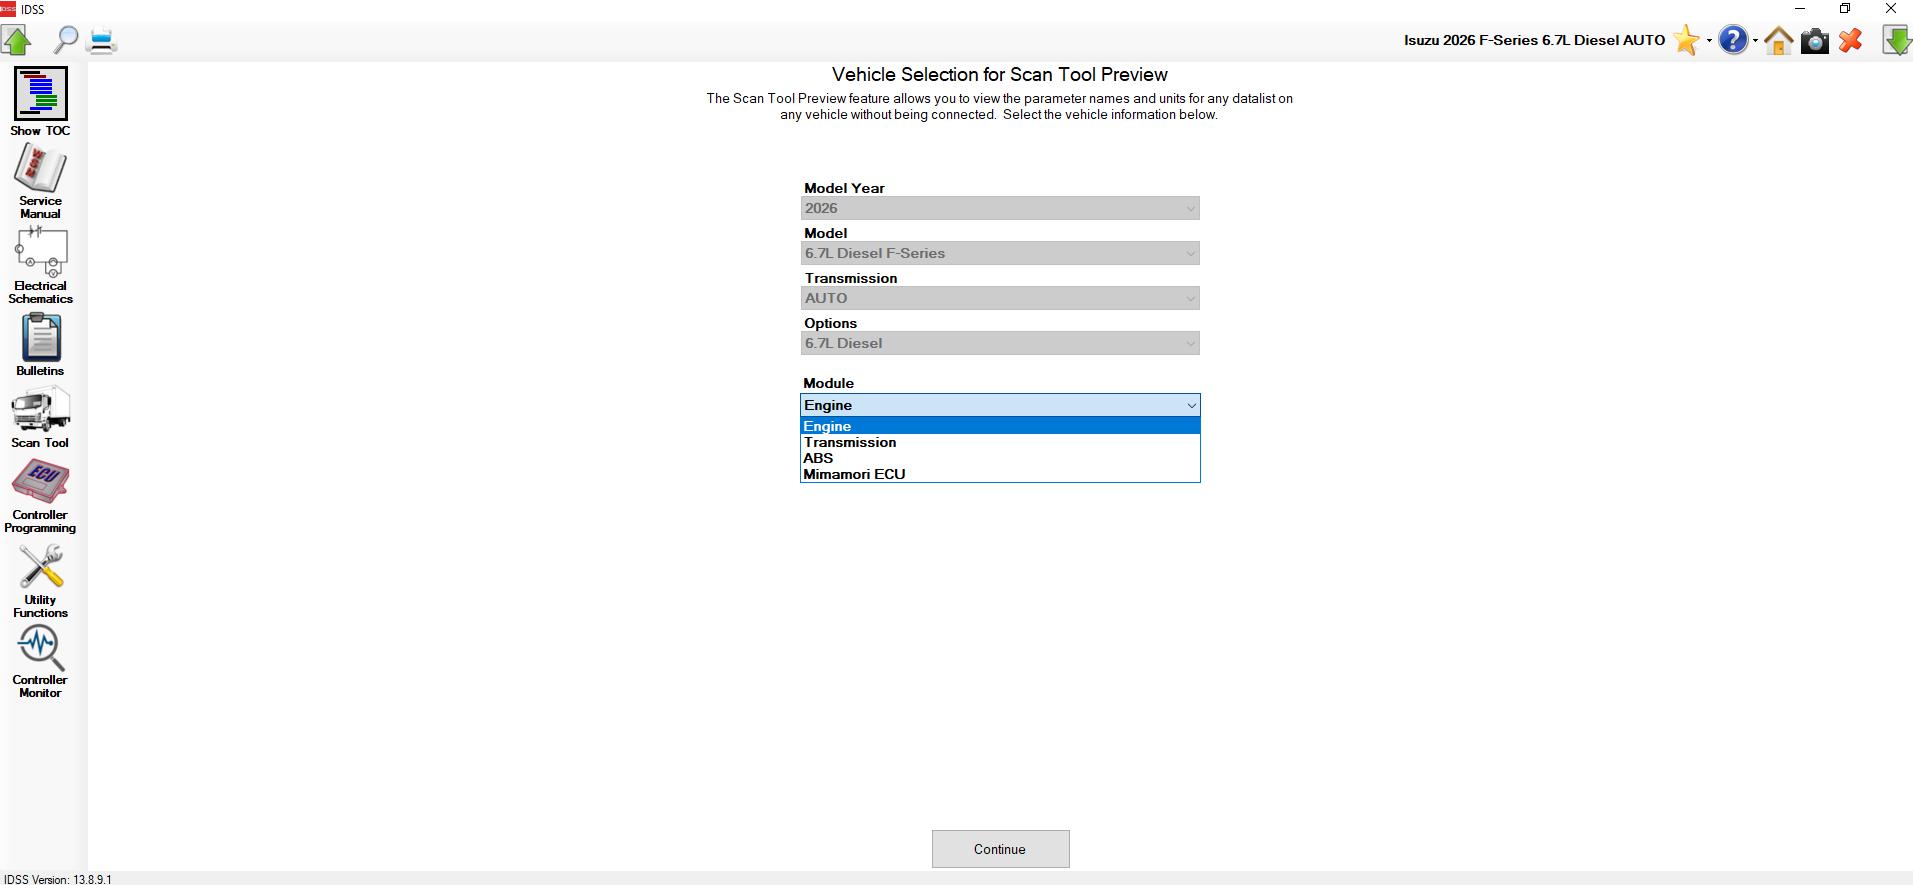Select Mimamori ECU in Module list
Image resolution: width=1913 pixels, height=885 pixels.
[1000, 474]
